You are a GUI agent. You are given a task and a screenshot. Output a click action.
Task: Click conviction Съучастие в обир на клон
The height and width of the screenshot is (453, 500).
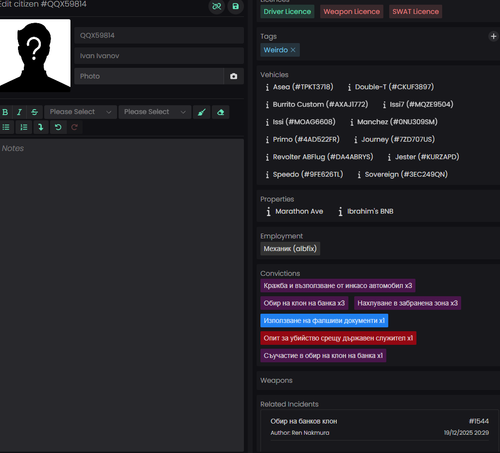[x=323, y=356]
